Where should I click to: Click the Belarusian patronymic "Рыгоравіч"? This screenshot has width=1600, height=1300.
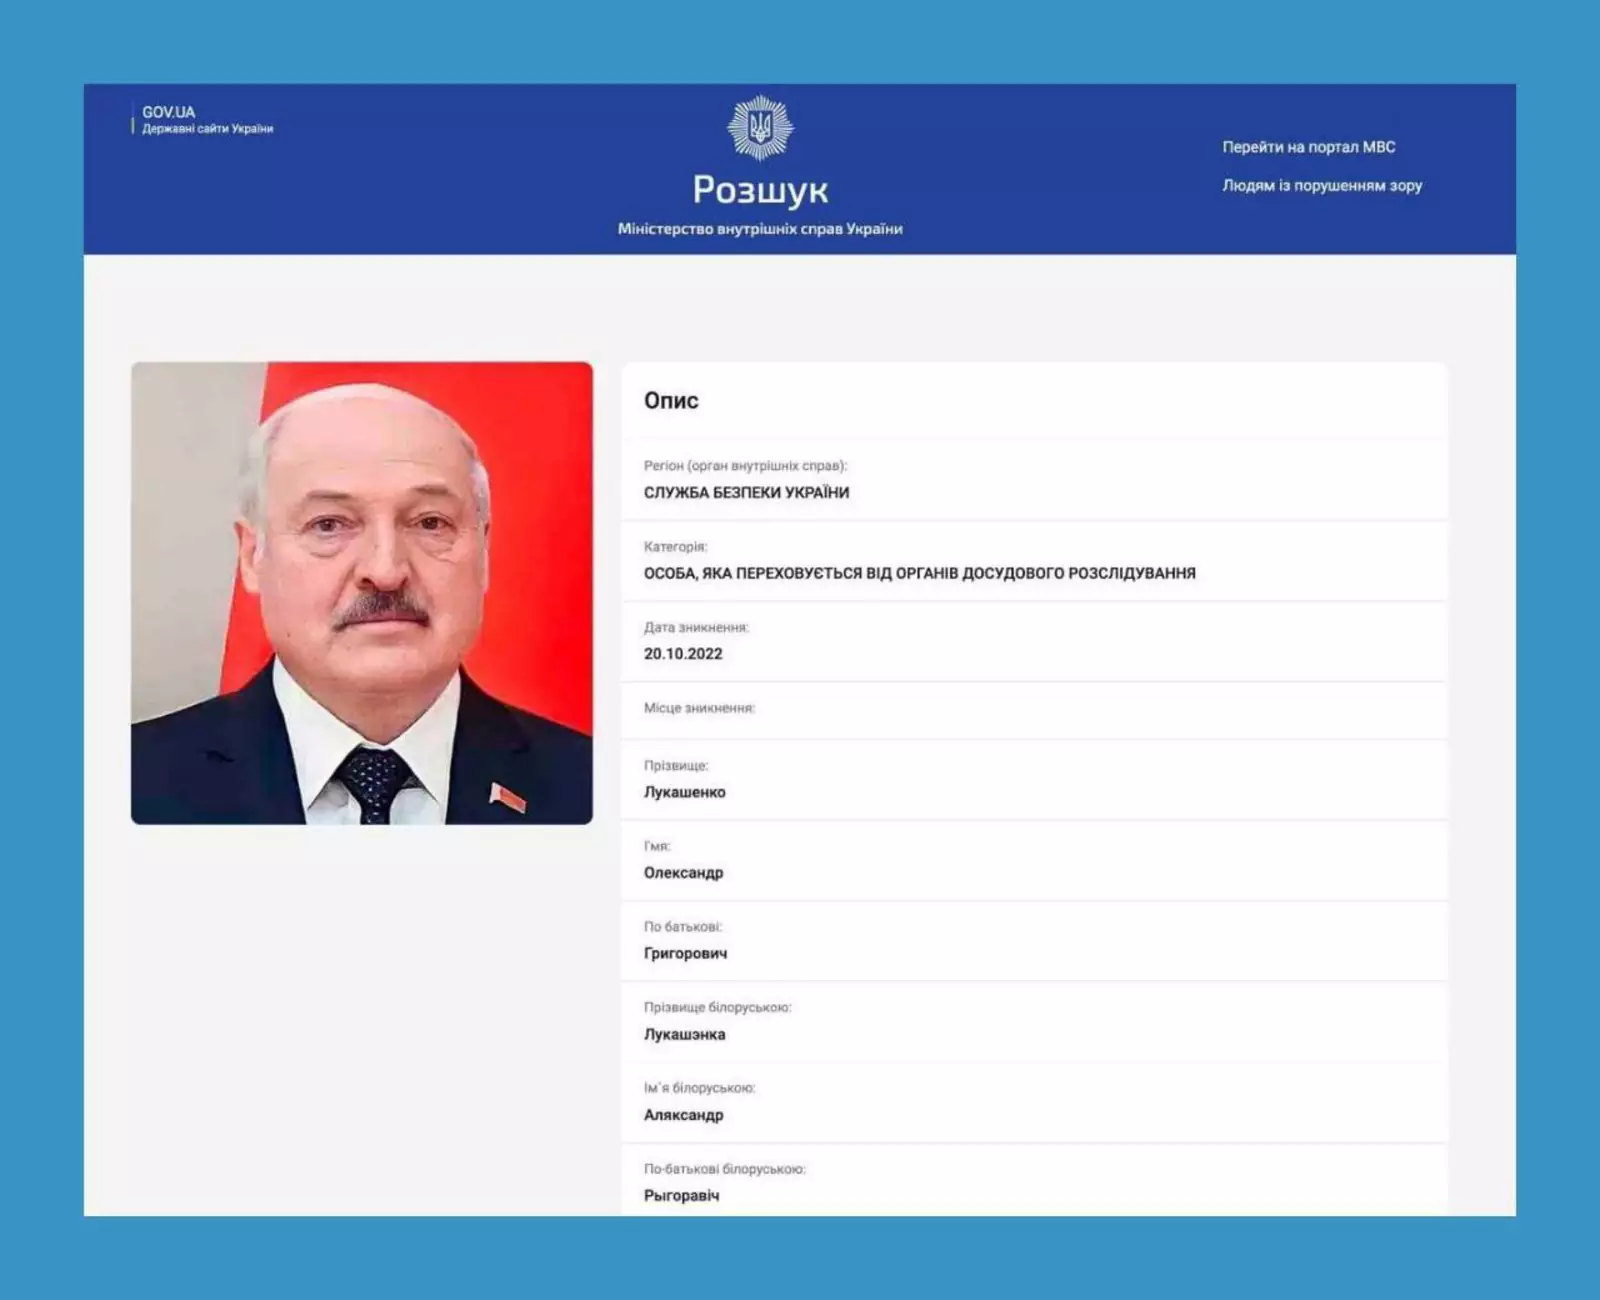point(683,1194)
